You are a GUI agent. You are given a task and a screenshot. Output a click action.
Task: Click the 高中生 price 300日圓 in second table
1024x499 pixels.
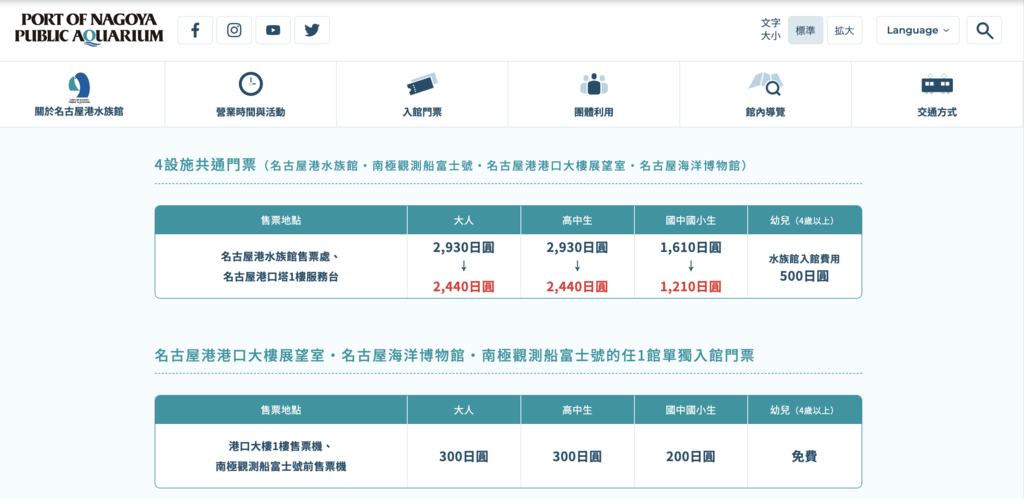click(577, 457)
